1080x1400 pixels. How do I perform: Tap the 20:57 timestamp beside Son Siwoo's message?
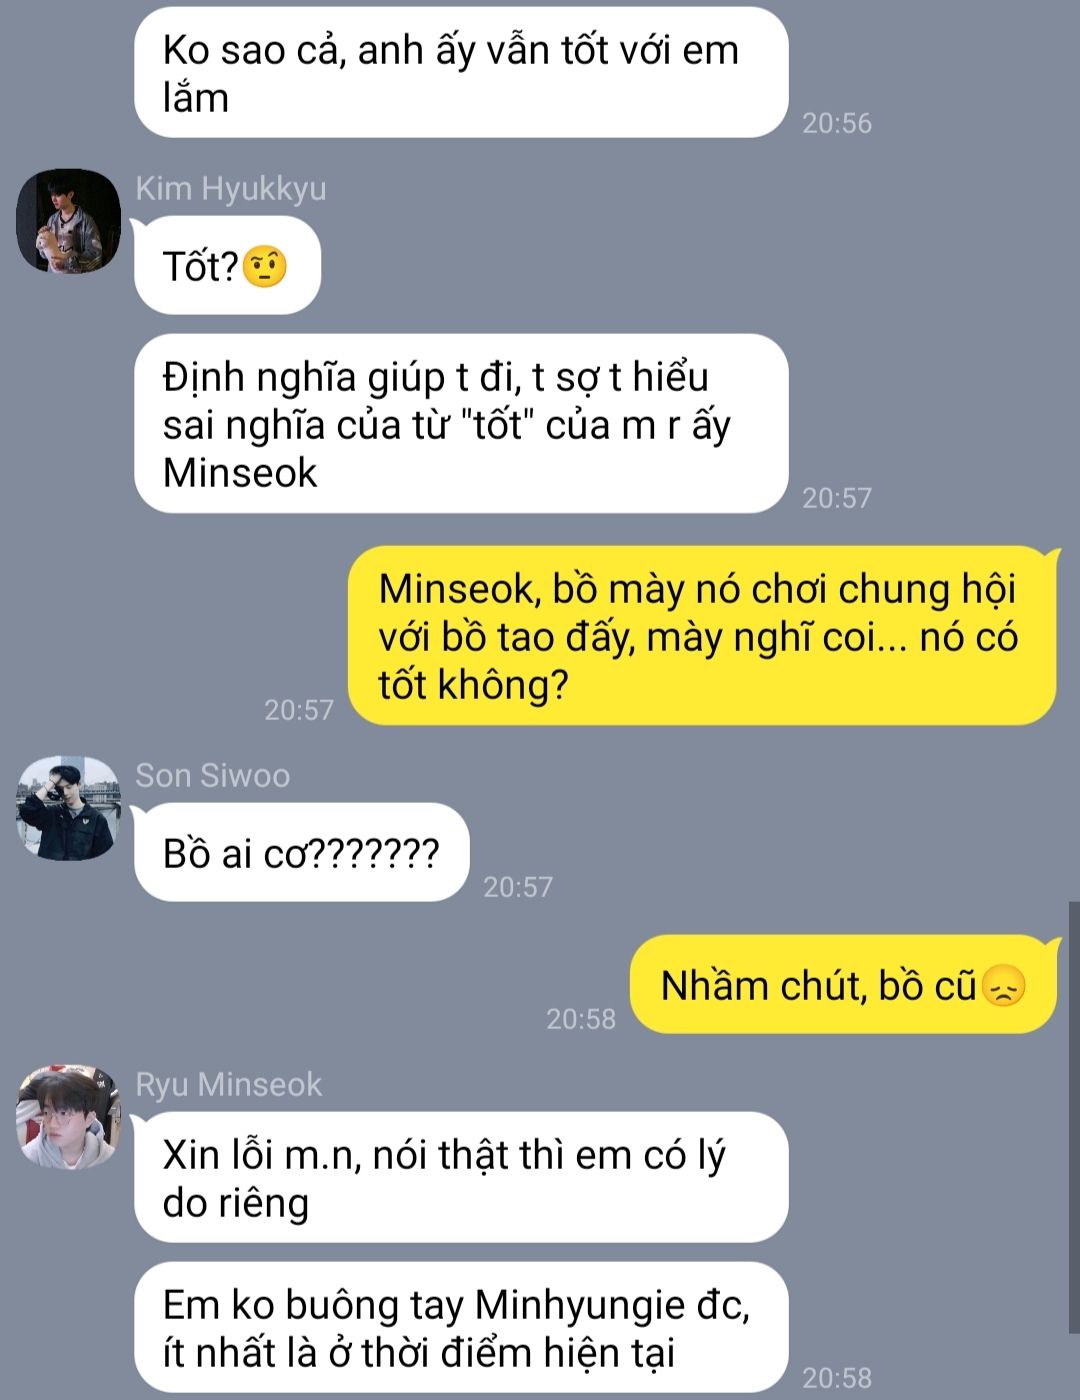click(518, 887)
